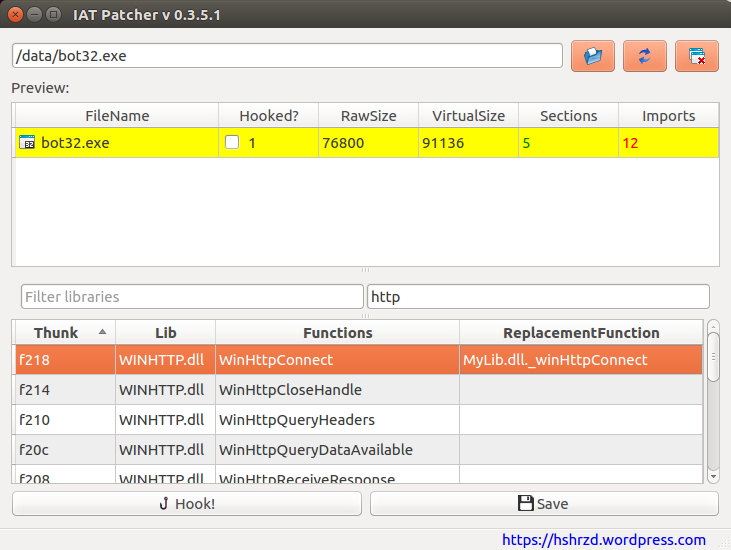The height and width of the screenshot is (550, 731).
Task: Select the WinHttpQueryDataAvailable function row
Action: point(315,450)
